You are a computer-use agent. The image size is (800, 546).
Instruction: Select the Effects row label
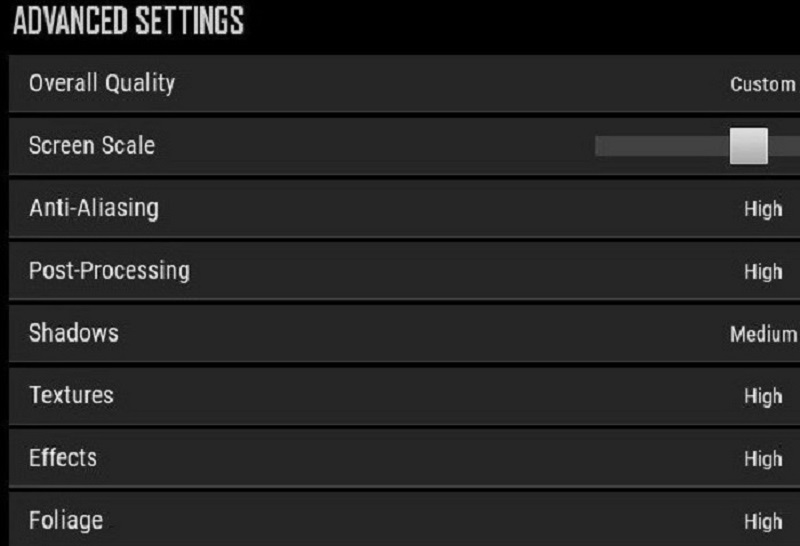63,458
